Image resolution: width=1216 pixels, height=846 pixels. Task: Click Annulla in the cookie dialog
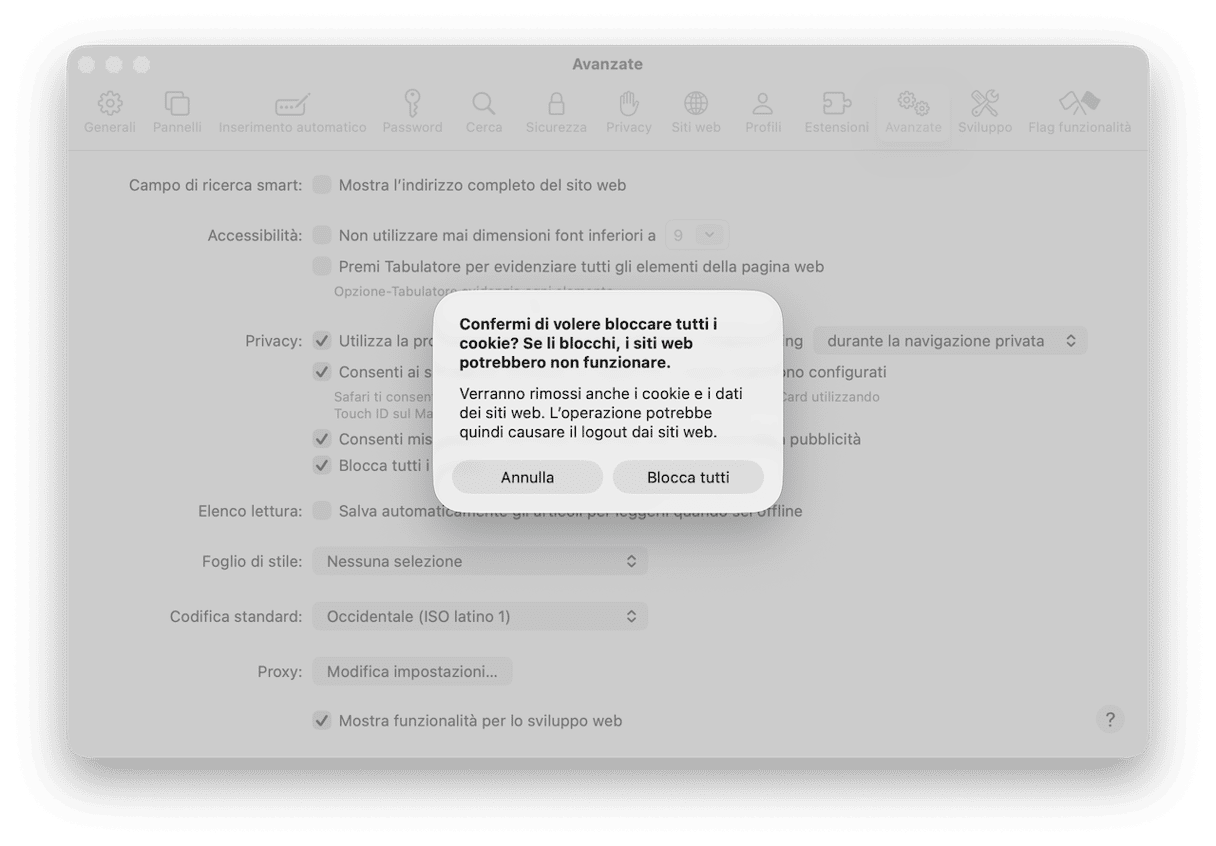[527, 477]
